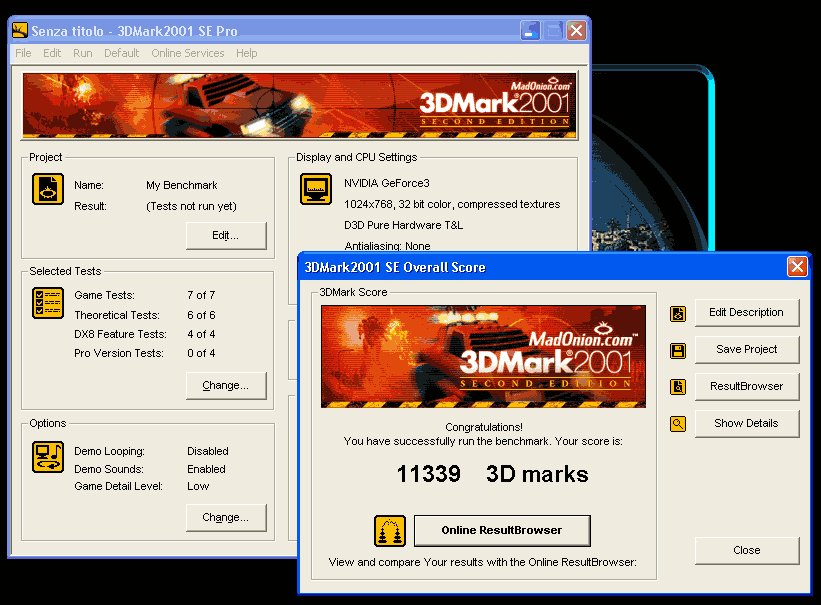Click the Theoretical Tests '6 of 6' value
821x605 pixels.
pos(201,315)
